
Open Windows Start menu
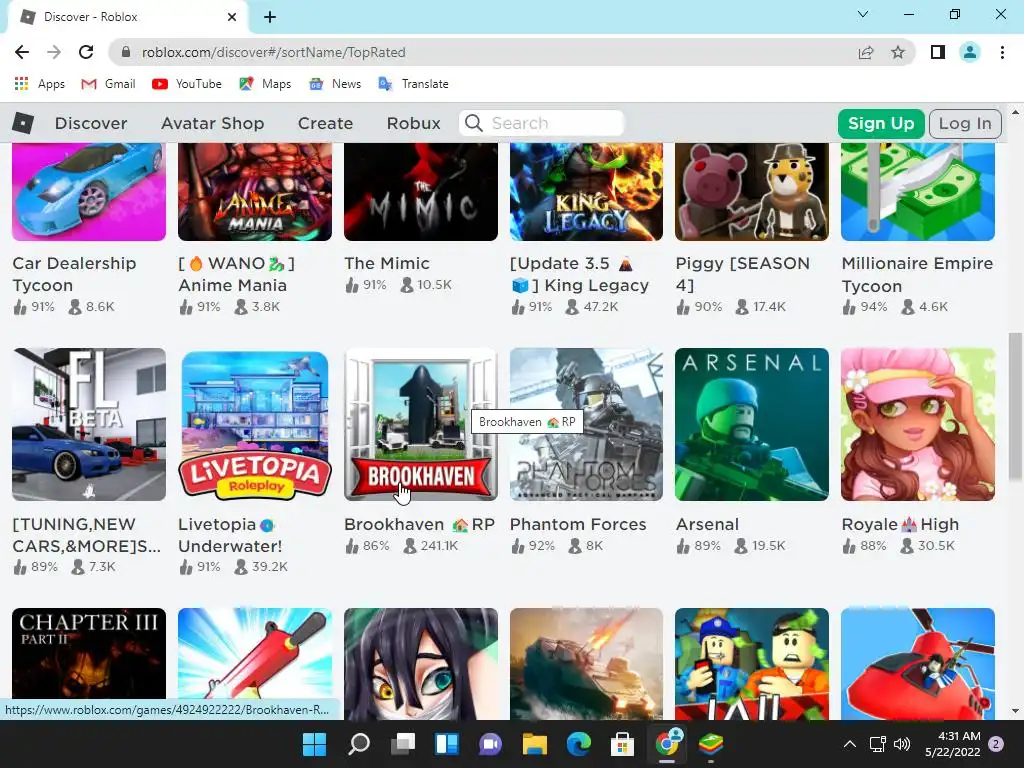point(314,743)
